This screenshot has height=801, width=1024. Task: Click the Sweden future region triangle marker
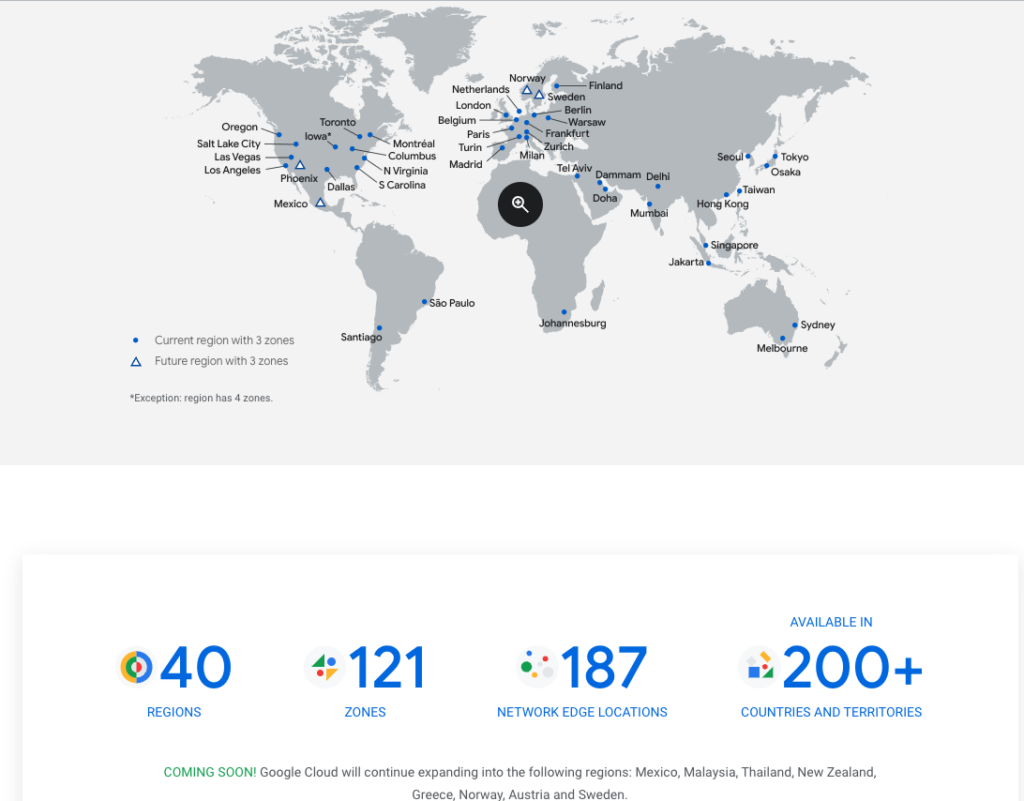pos(539,95)
